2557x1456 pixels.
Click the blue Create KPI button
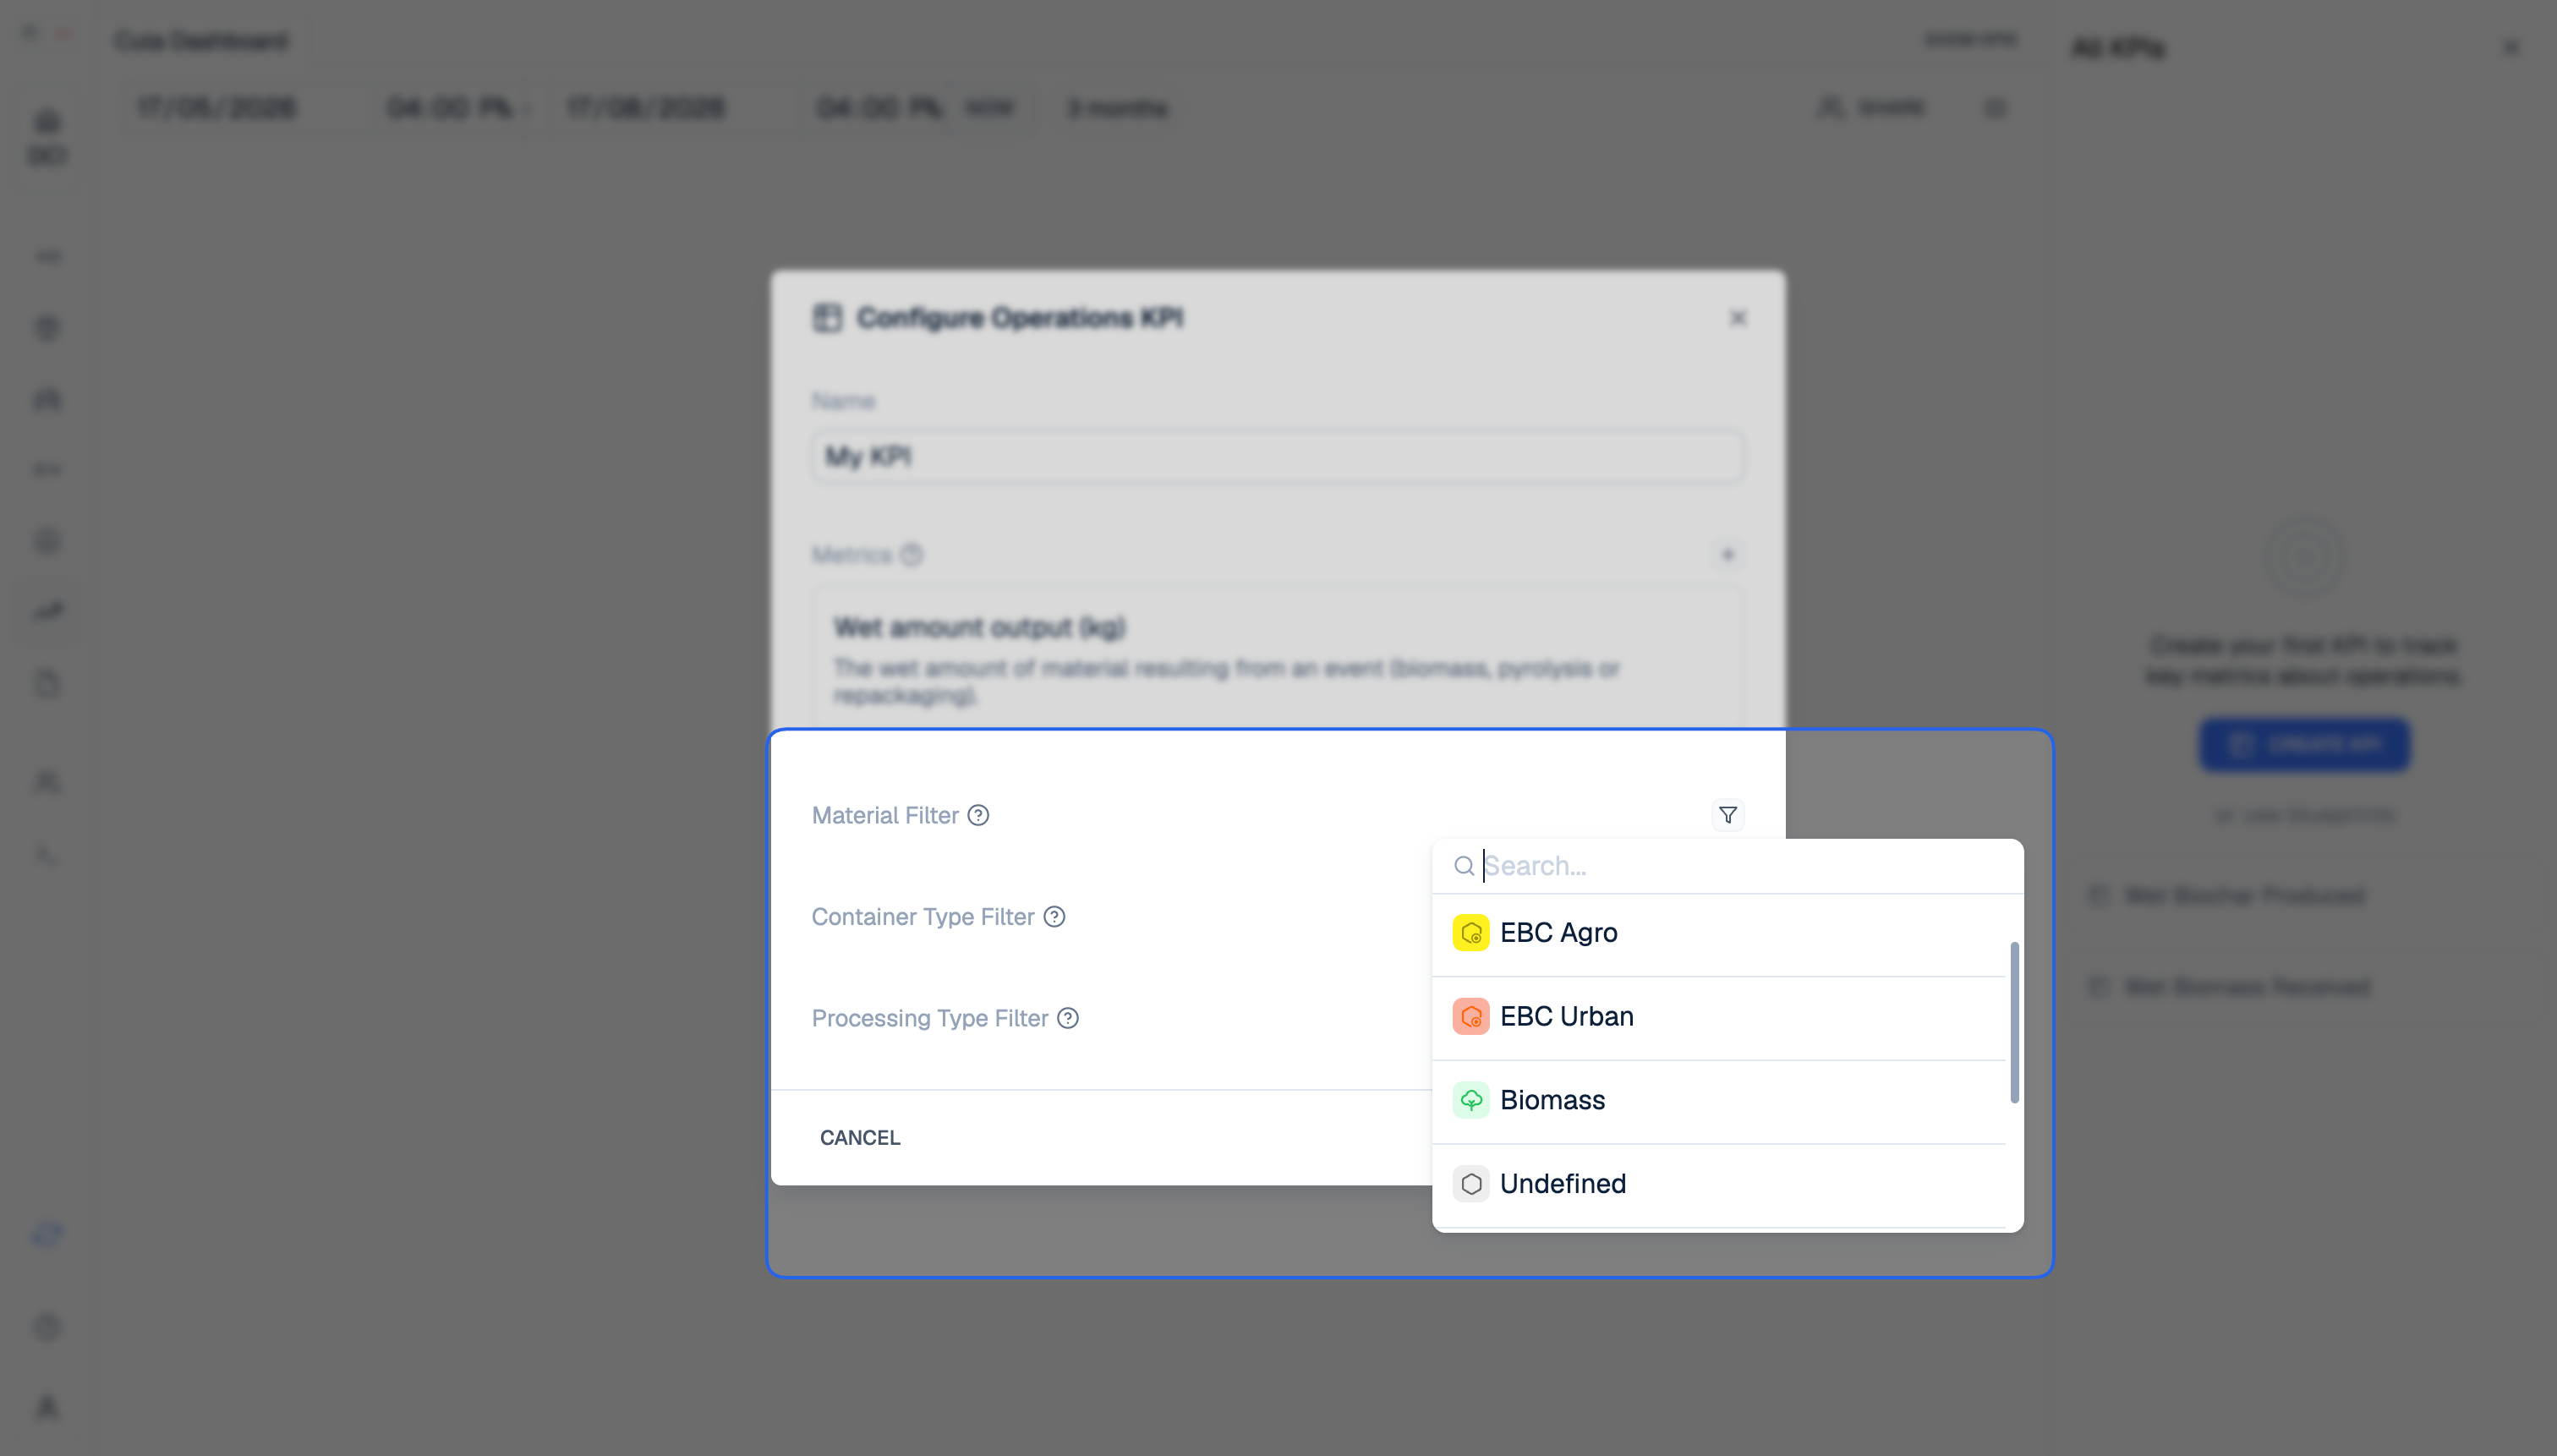2304,744
